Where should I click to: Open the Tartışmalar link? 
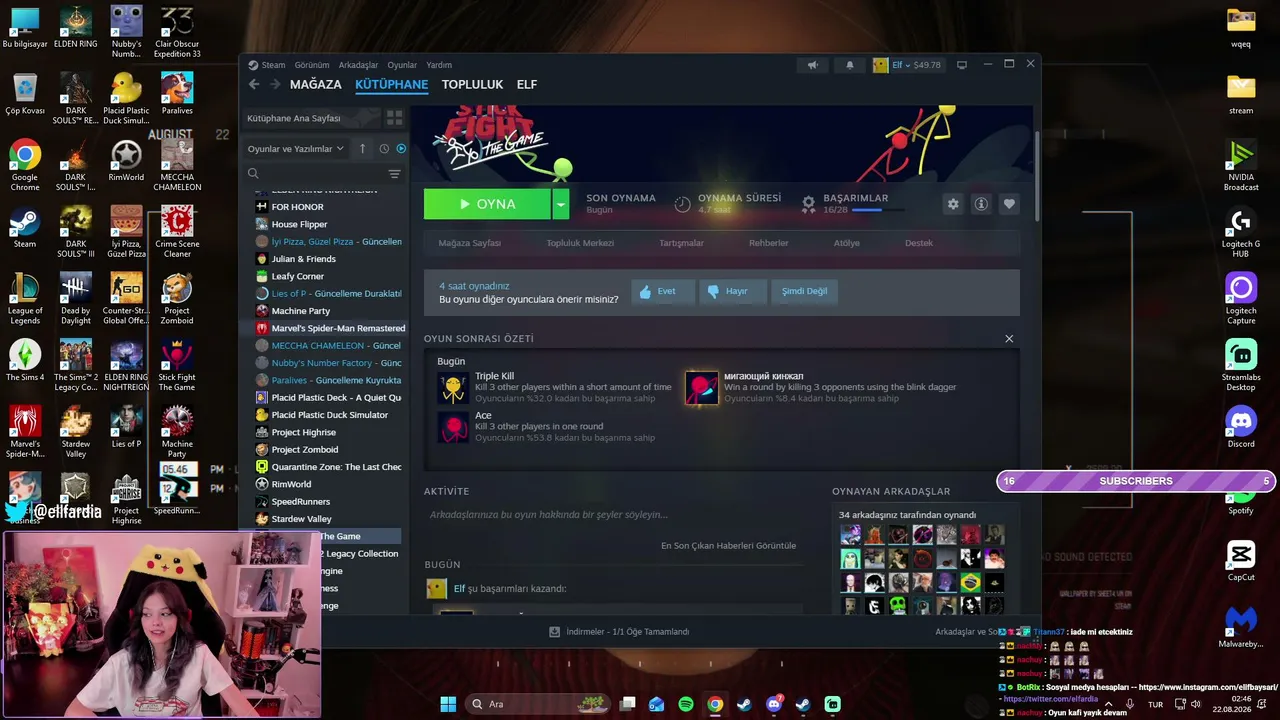pyautogui.click(x=681, y=243)
